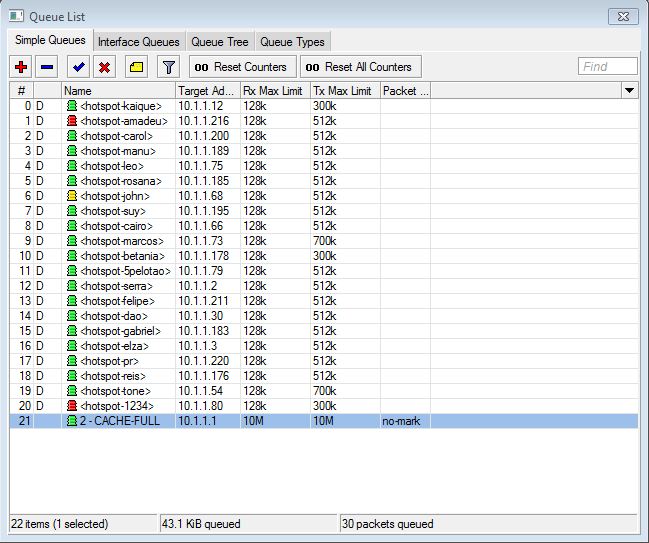The height and width of the screenshot is (543, 649).
Task: Click the queue icon of hotspot-dao
Action: (x=72, y=316)
